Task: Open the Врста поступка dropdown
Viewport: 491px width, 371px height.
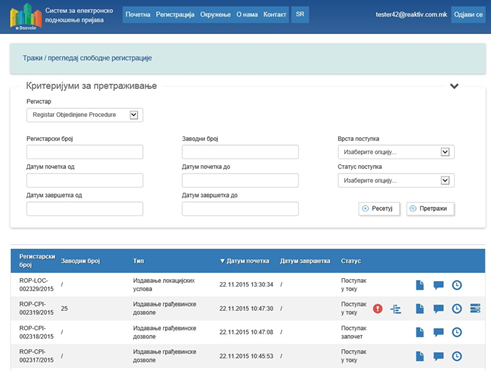Action: tap(396, 152)
